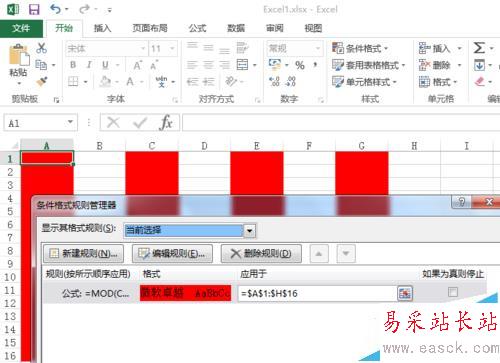Copy the selection using the copy icon
This screenshot has height=363, width=500.
click(41, 65)
